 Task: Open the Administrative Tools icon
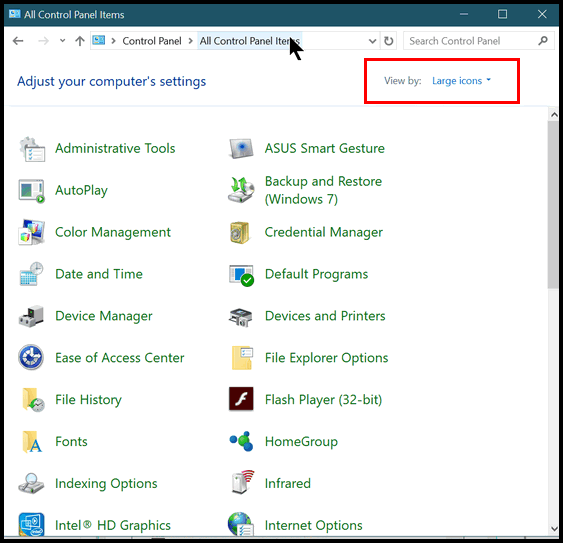click(x=32, y=149)
